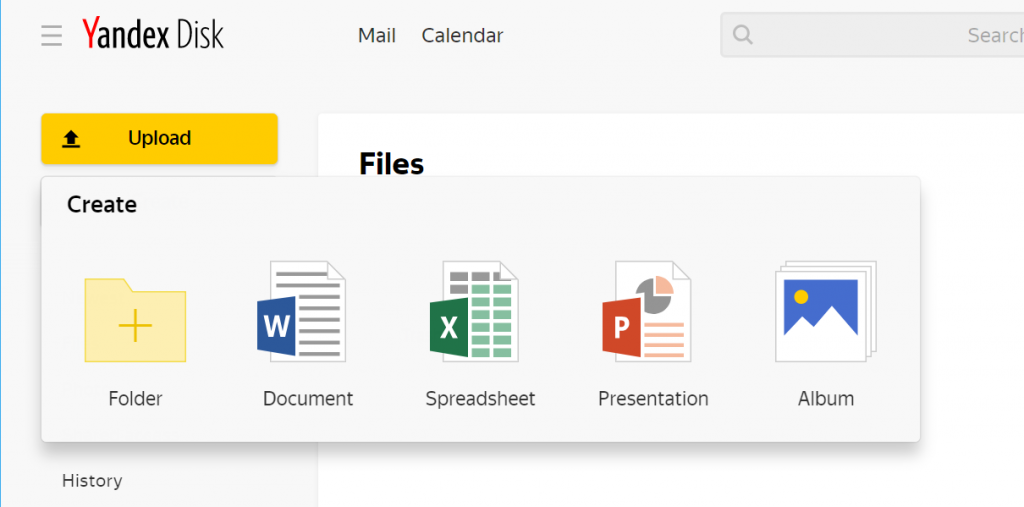Open History in the sidebar

pyautogui.click(x=92, y=481)
